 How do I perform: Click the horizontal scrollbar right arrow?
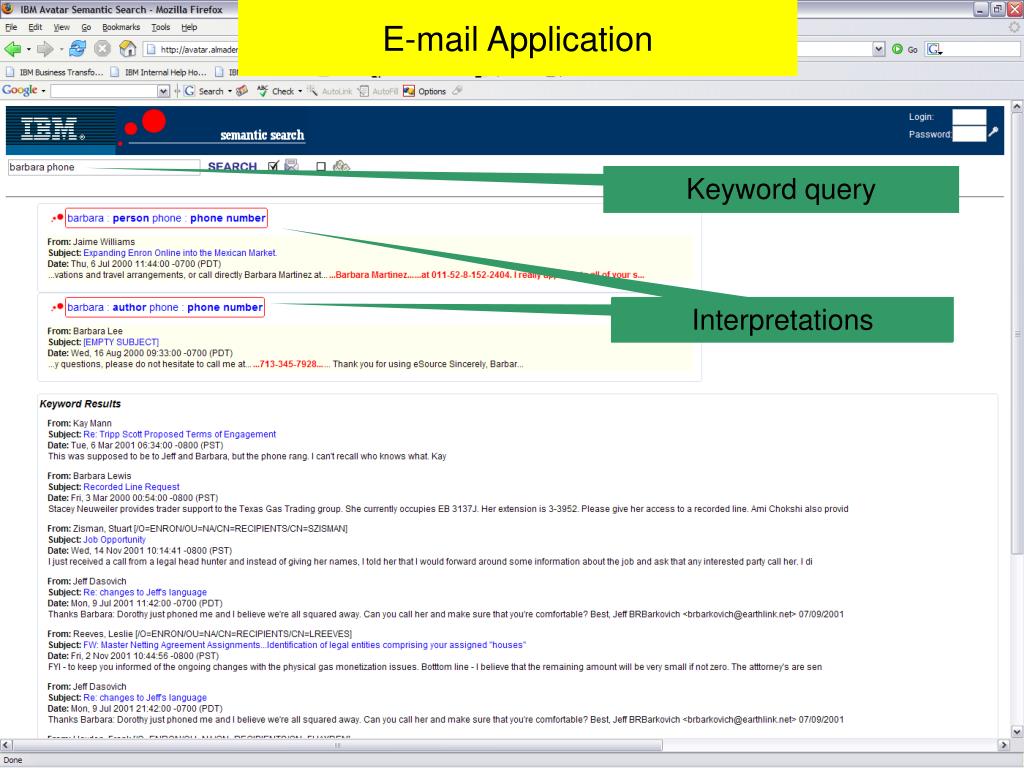click(x=1004, y=745)
